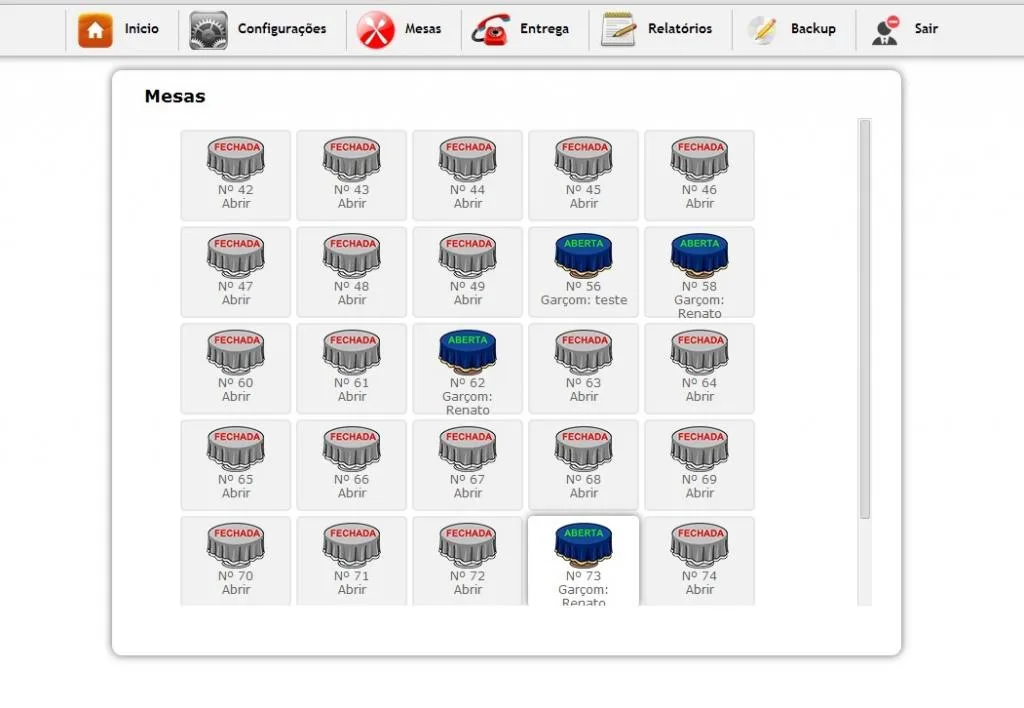Open the Configurações gear icon
1024x708 pixels.
(x=208, y=30)
